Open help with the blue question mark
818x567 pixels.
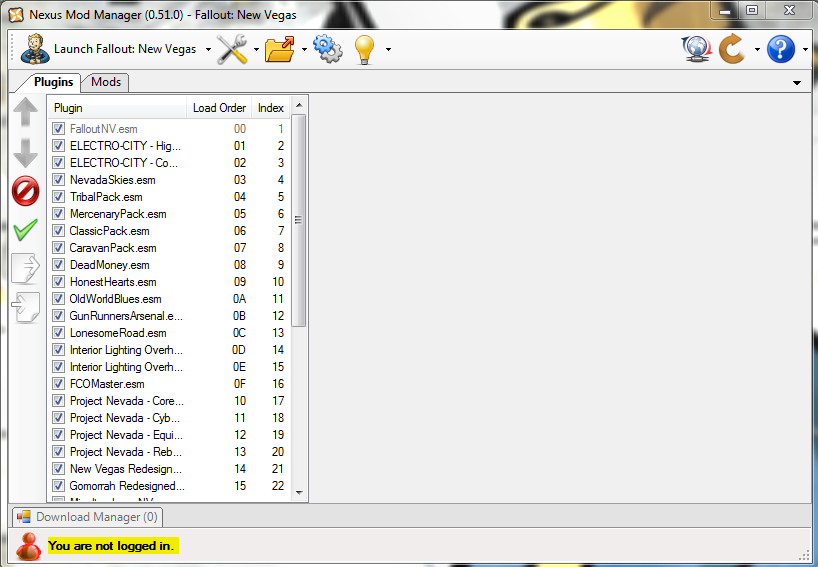click(780, 49)
